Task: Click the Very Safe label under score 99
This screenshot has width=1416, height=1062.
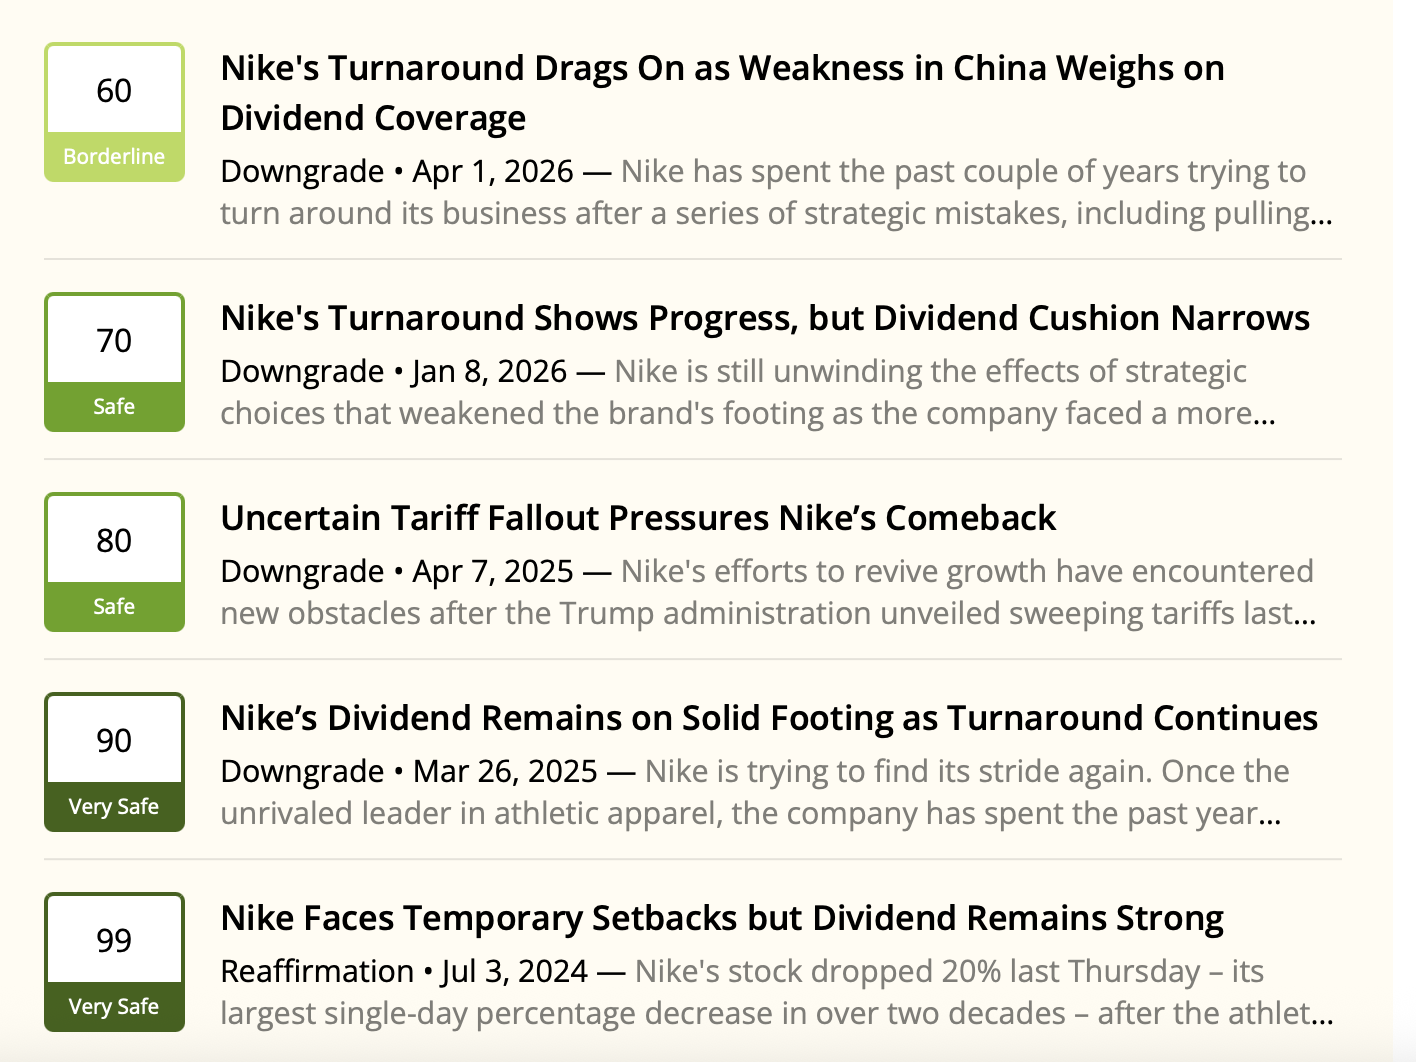Action: tap(114, 1007)
